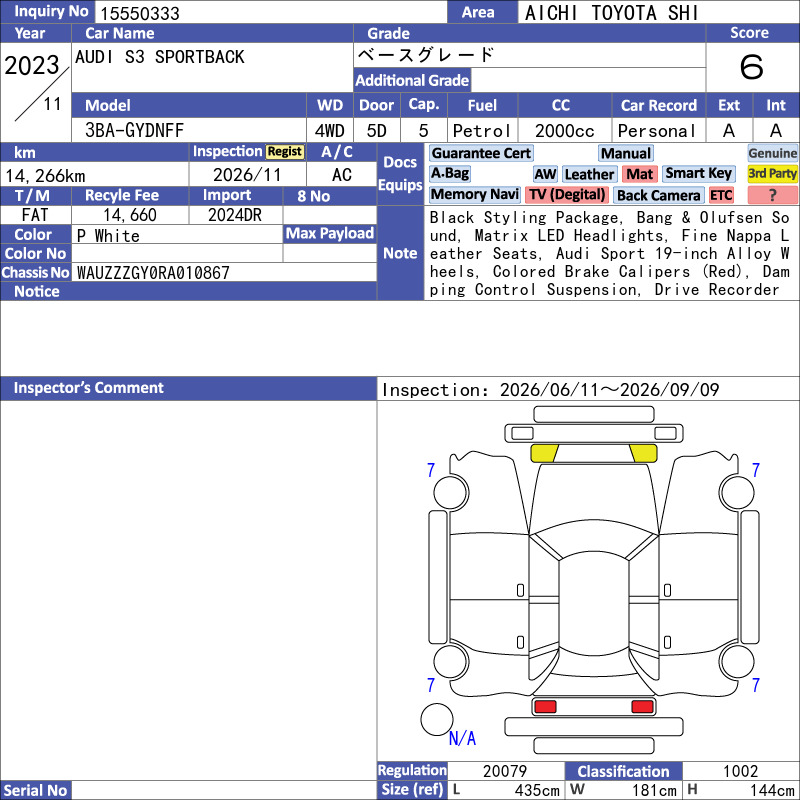Click the year 2023 value
Viewport: 800px width, 800px height.
point(32,65)
